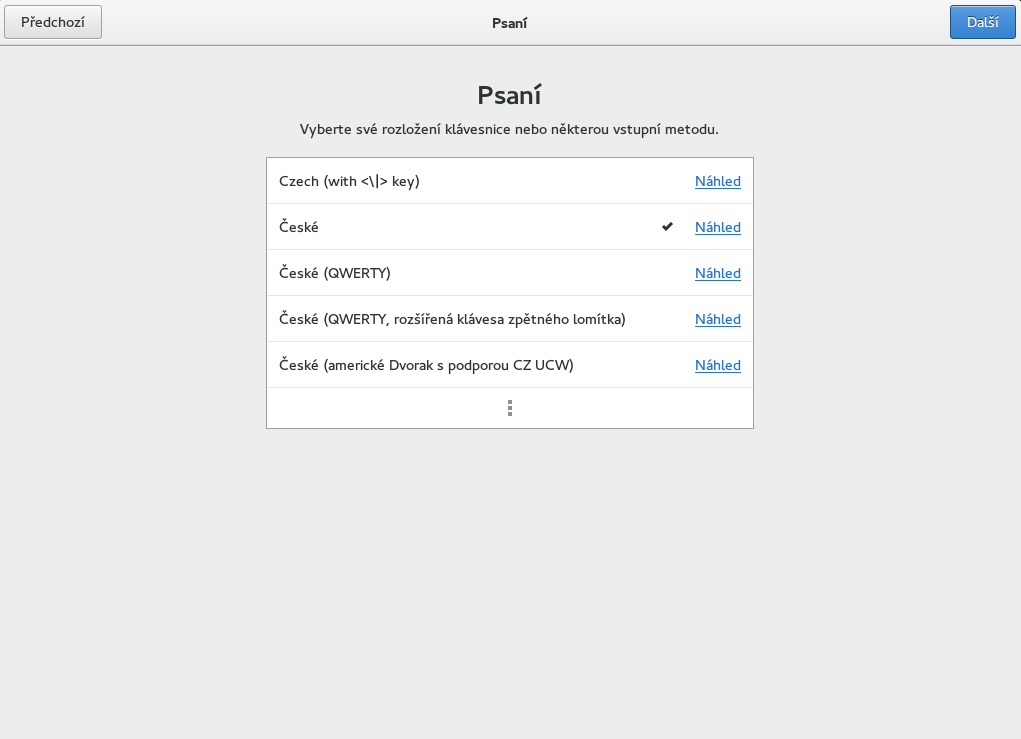Show Náhled for QWERTY rozšířená klávesa layout
The width and height of the screenshot is (1021, 739).
tap(718, 319)
